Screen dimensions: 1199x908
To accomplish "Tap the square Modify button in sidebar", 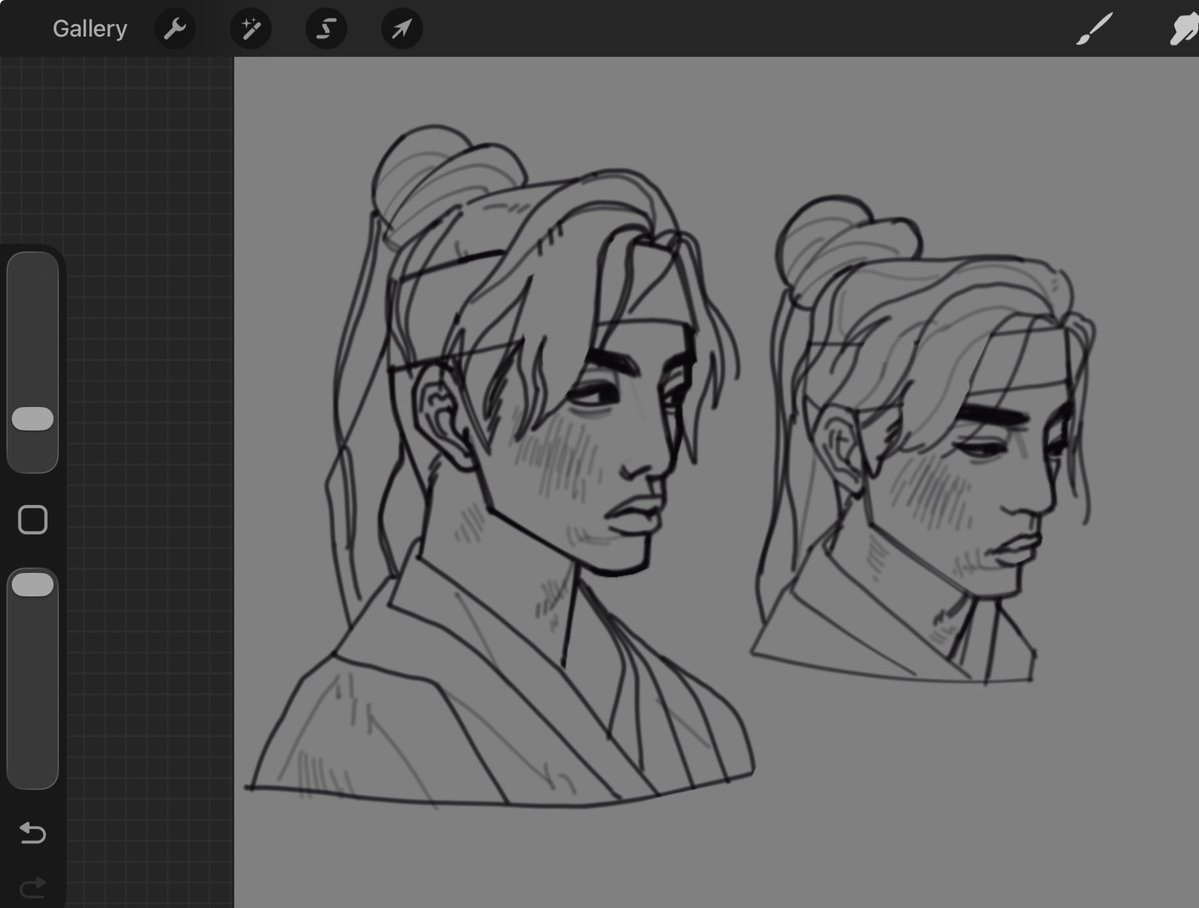I will pyautogui.click(x=33, y=520).
